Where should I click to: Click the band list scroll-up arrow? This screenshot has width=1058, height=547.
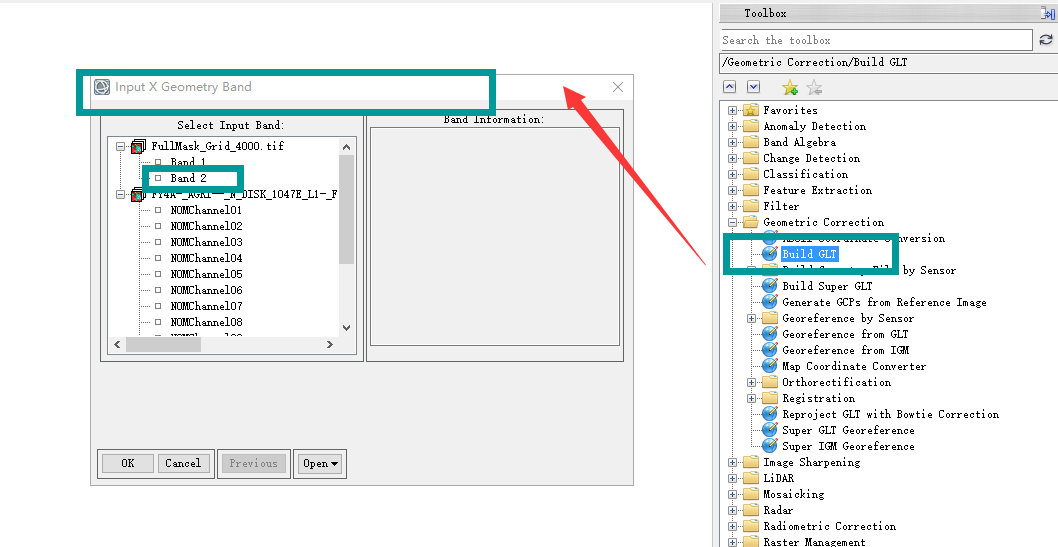(346, 147)
